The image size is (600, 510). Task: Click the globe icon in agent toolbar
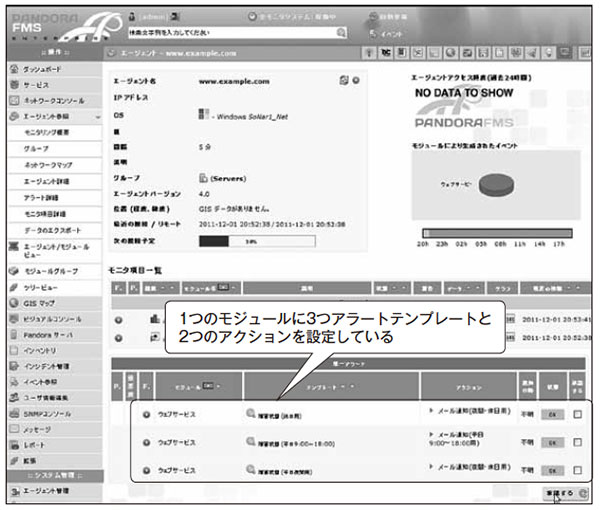tap(450, 53)
